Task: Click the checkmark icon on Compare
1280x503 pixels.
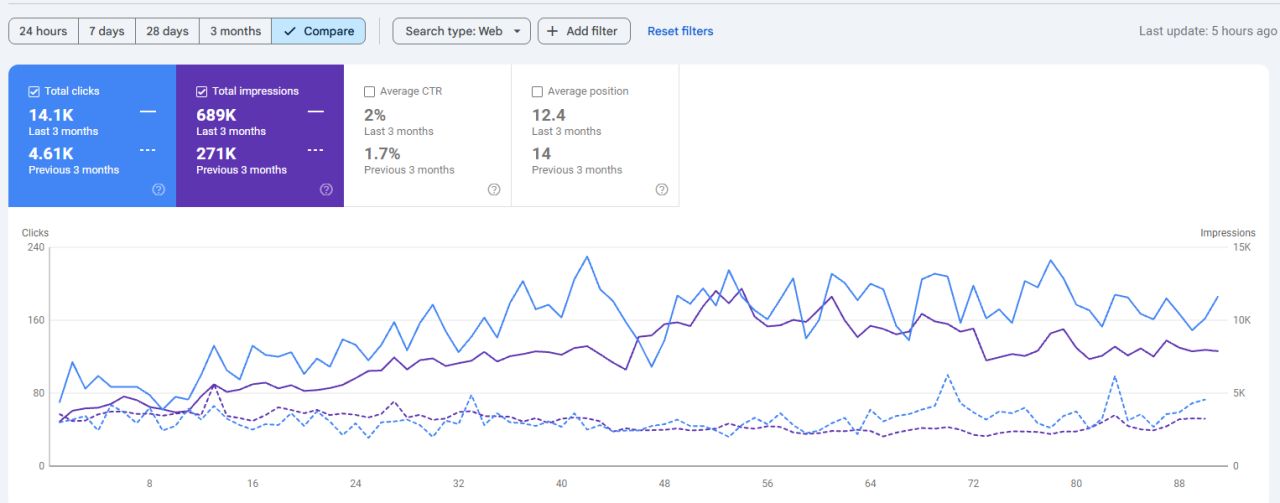Action: pyautogui.click(x=290, y=31)
